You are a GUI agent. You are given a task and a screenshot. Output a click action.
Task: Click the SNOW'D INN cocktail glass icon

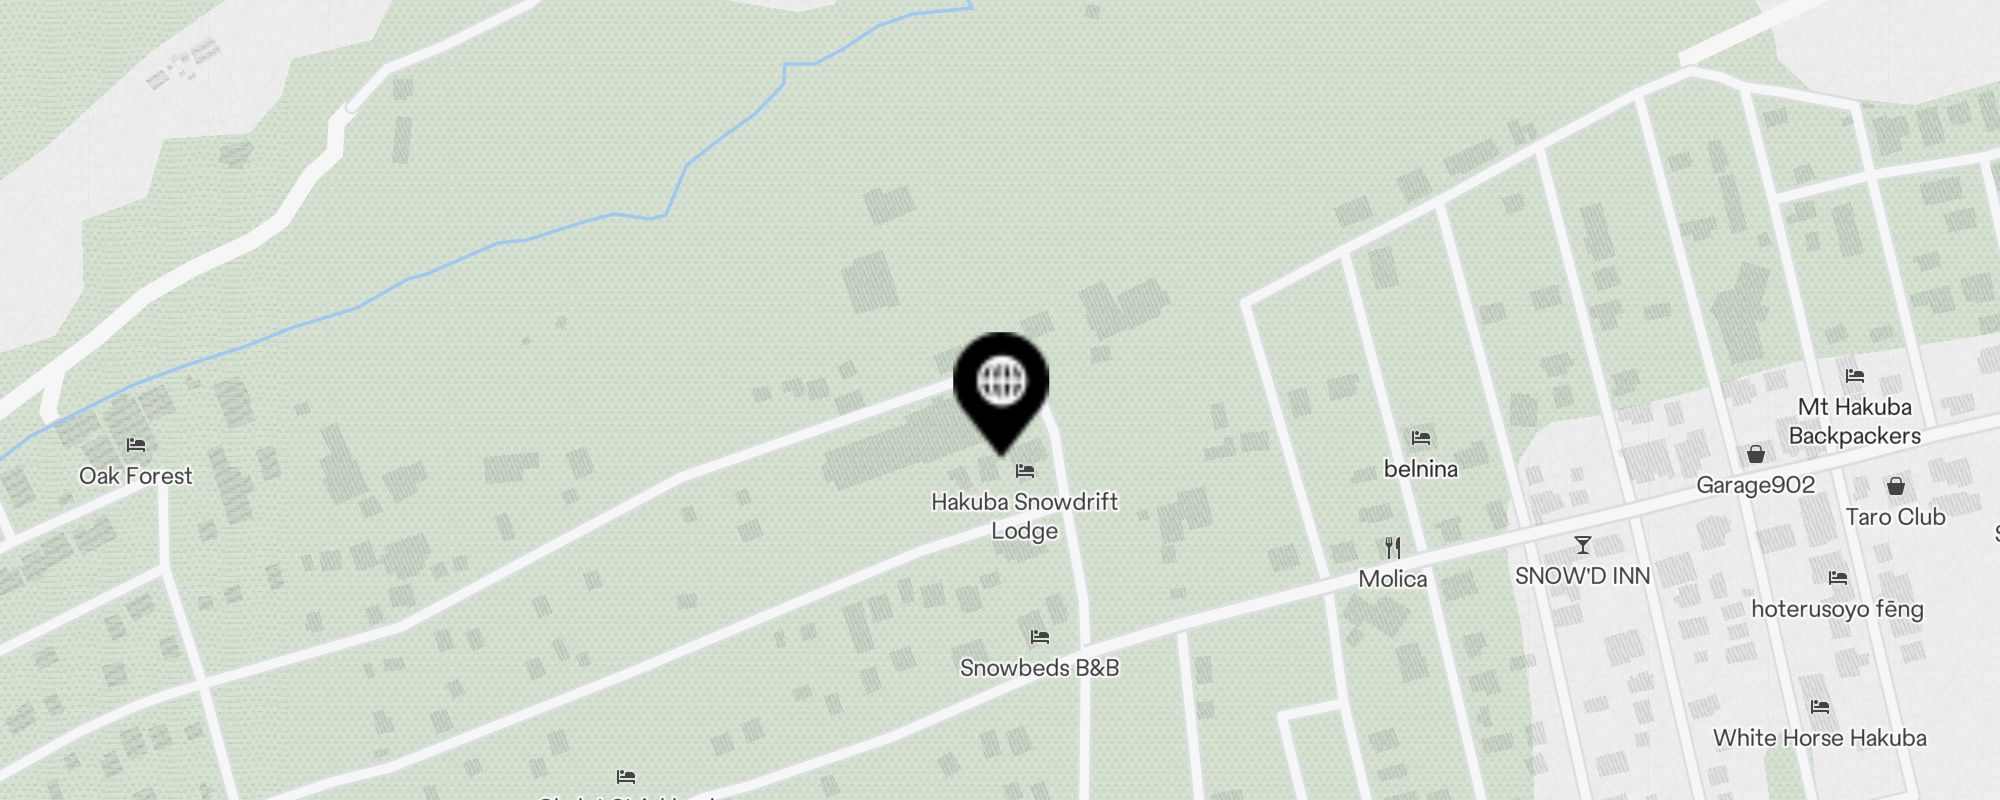pyautogui.click(x=1582, y=545)
